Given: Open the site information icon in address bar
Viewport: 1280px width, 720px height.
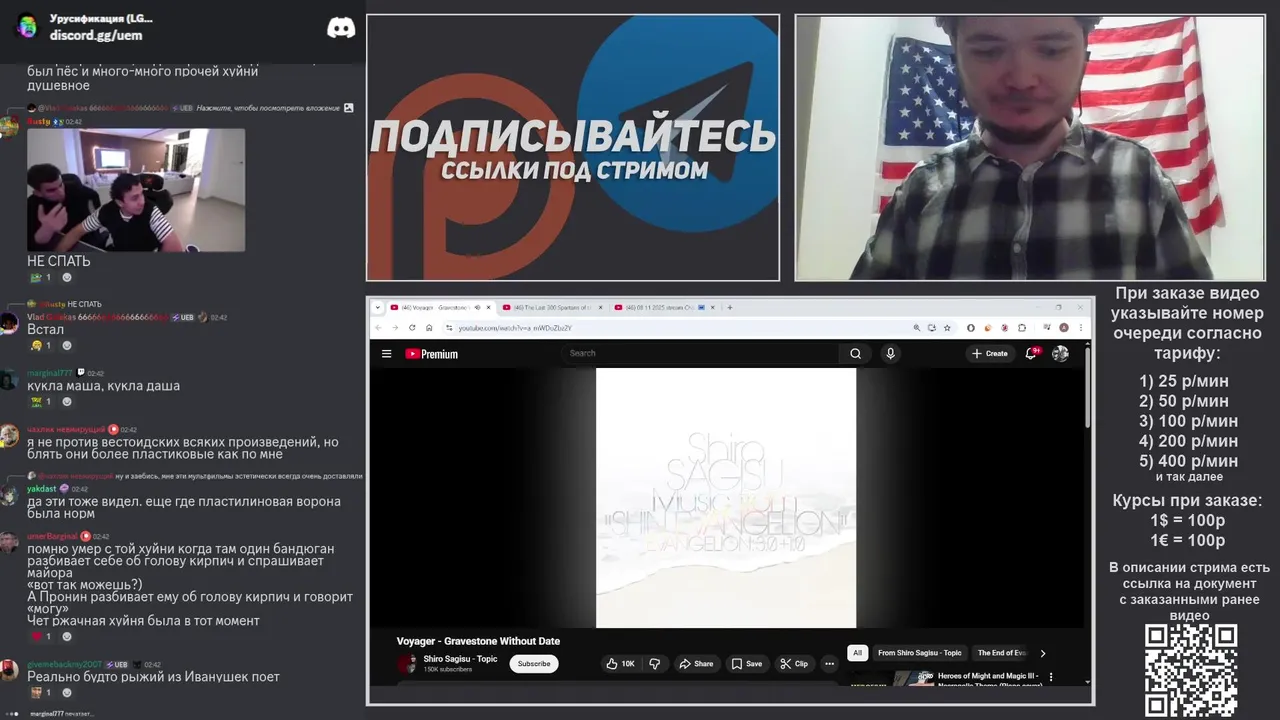Looking at the screenshot, I should (x=449, y=327).
